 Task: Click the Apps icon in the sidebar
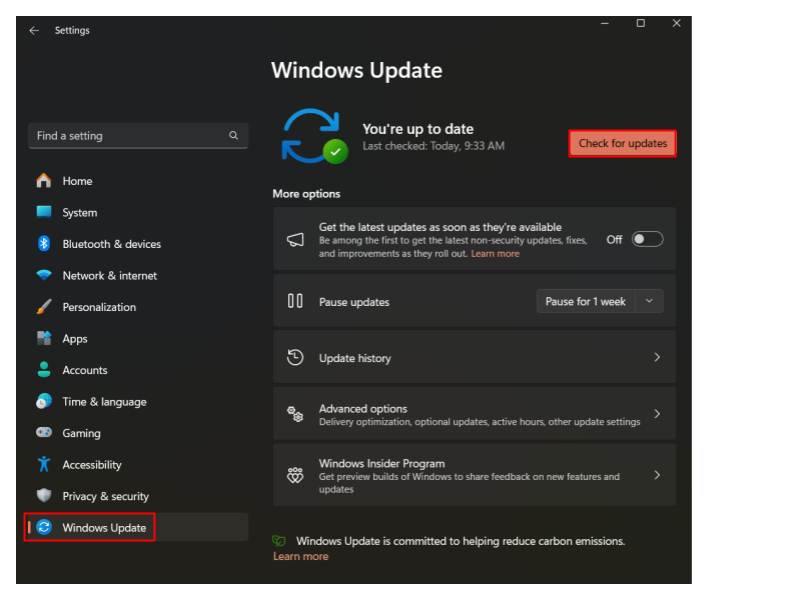(44, 338)
